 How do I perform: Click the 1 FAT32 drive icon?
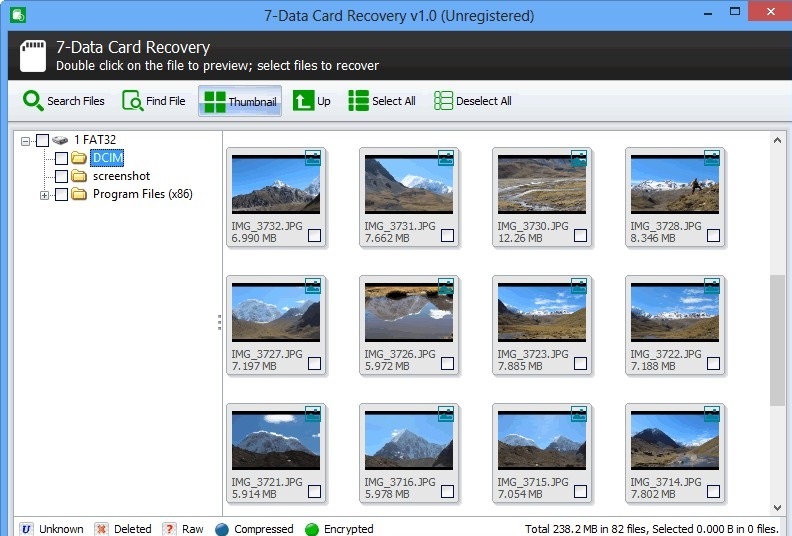[x=60, y=139]
